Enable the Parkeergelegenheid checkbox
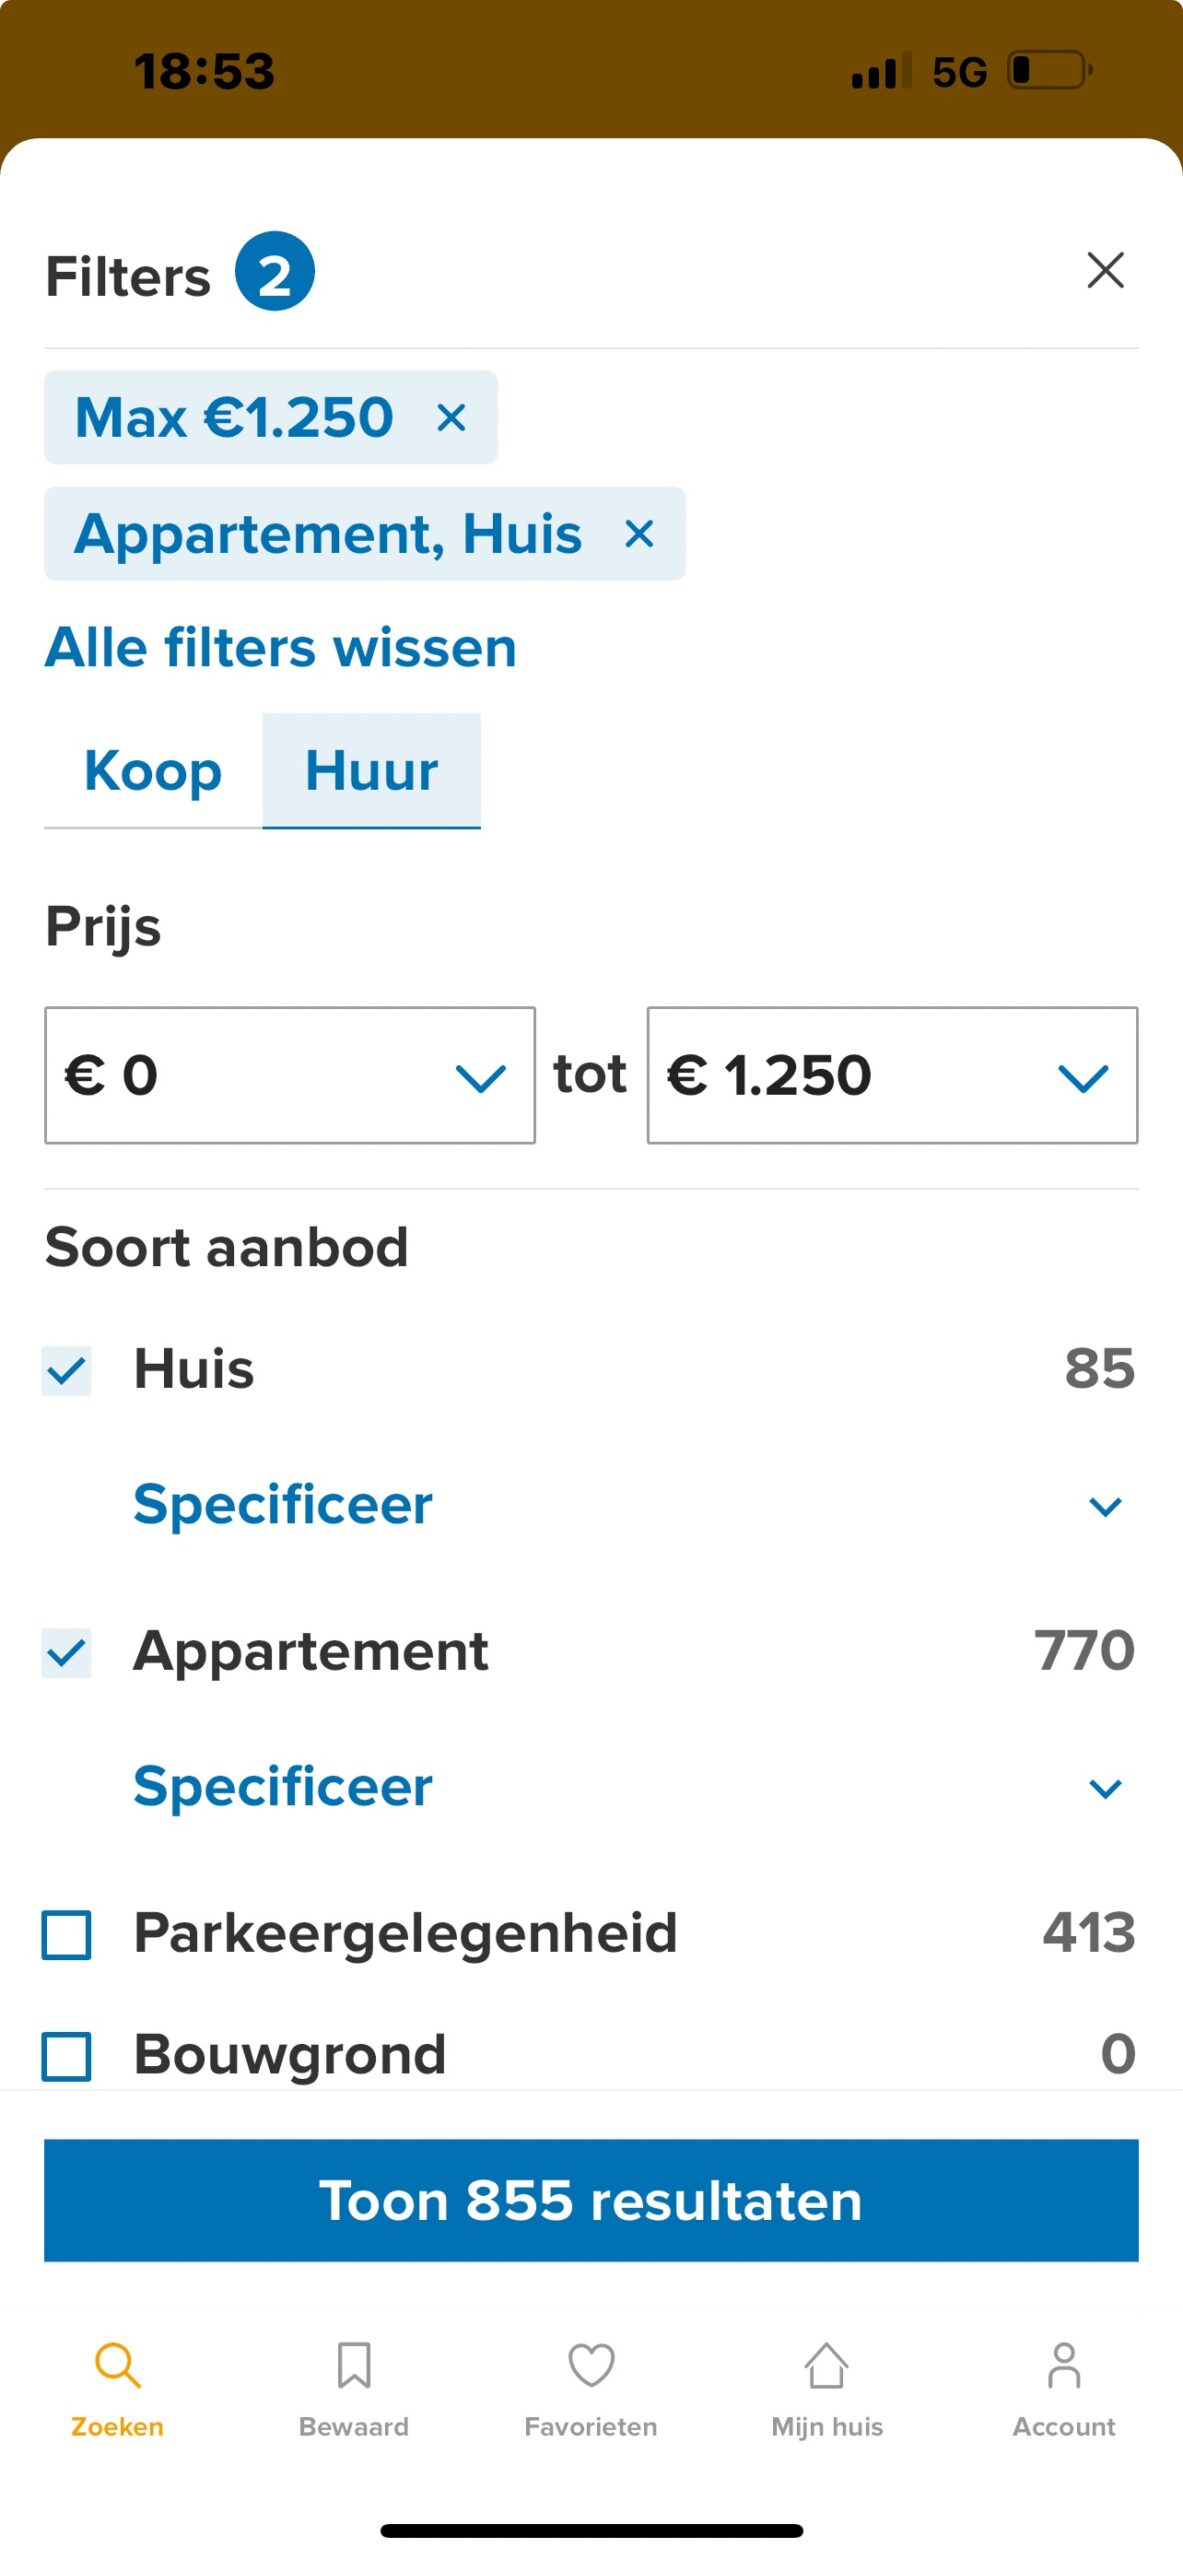The width and height of the screenshot is (1183, 2560). pos(67,1934)
